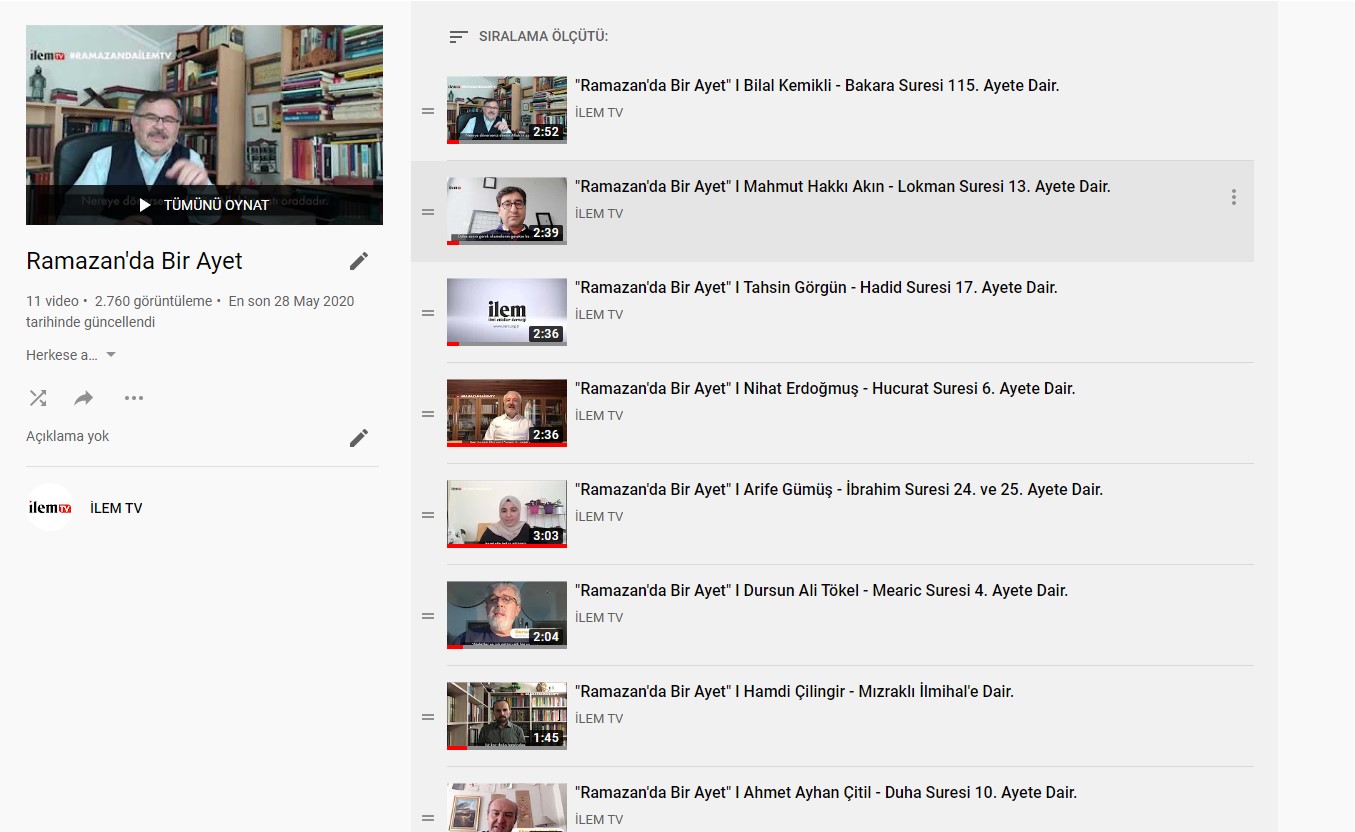Image resolution: width=1355 pixels, height=832 pixels.
Task: Open Bilal Kemikli - Bakara Suresi 115 video title
Action: (x=817, y=86)
